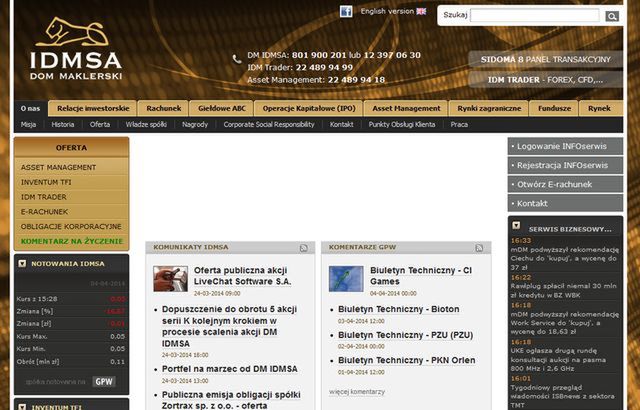
Task: Select the Rachunek tab
Action: click(x=163, y=109)
